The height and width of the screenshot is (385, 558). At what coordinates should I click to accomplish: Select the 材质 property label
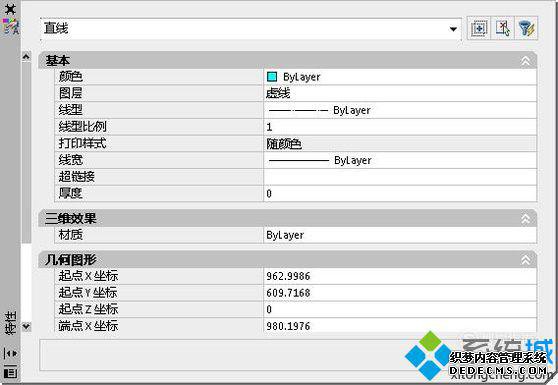(x=70, y=235)
